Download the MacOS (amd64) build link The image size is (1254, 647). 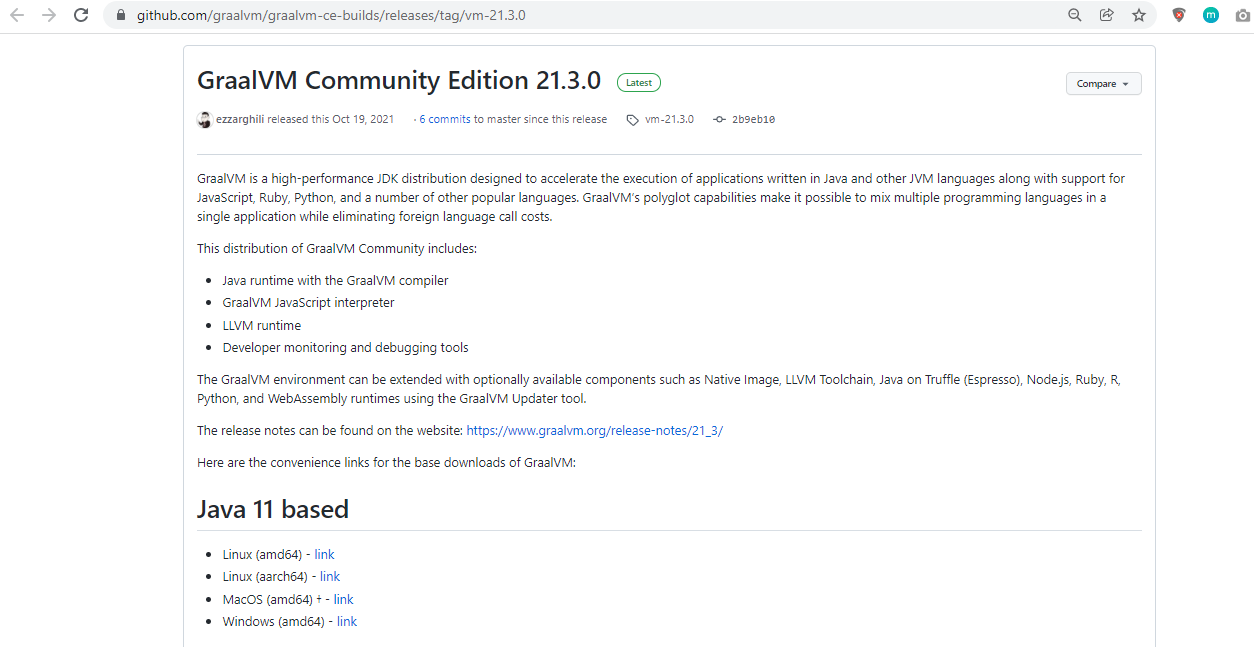point(343,599)
